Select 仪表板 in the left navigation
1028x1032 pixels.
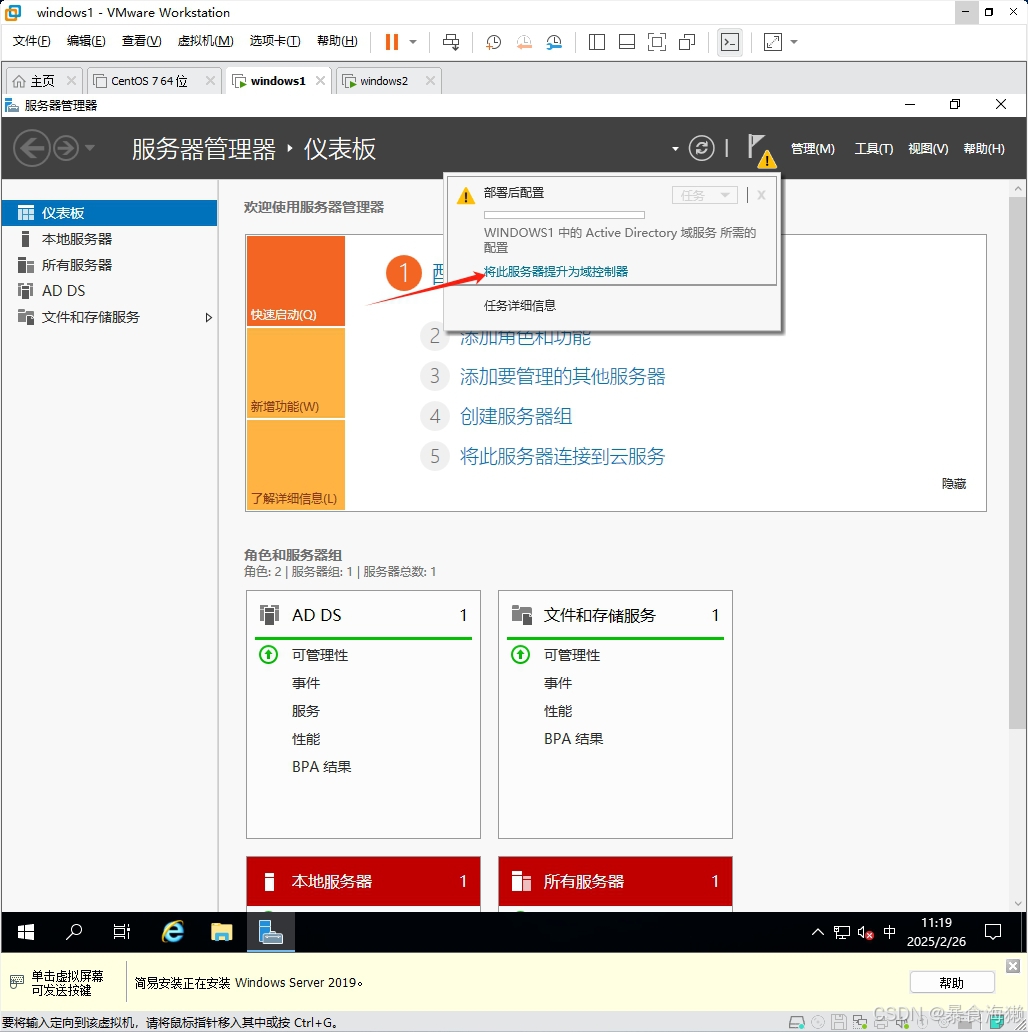109,213
